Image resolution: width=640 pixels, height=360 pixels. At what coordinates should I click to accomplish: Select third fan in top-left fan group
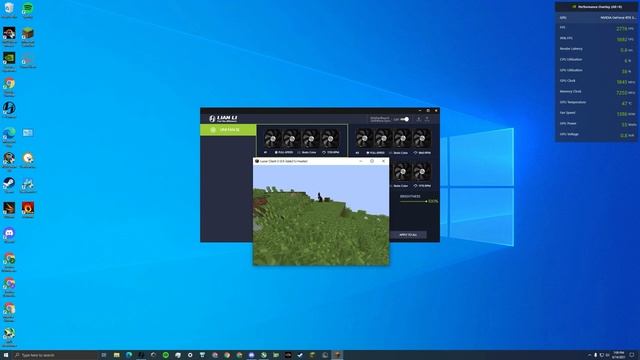[310, 138]
